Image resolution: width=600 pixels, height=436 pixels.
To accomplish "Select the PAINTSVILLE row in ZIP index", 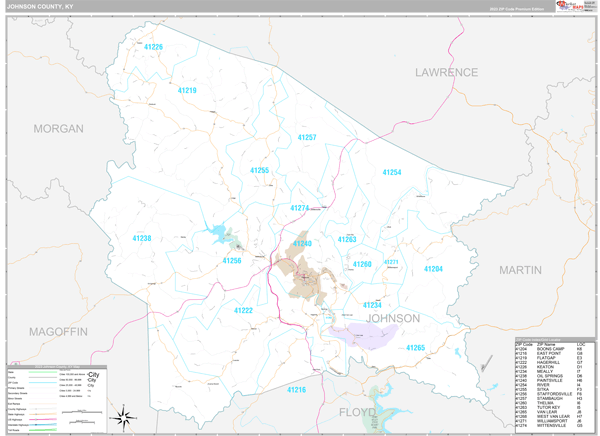I will point(554,380).
